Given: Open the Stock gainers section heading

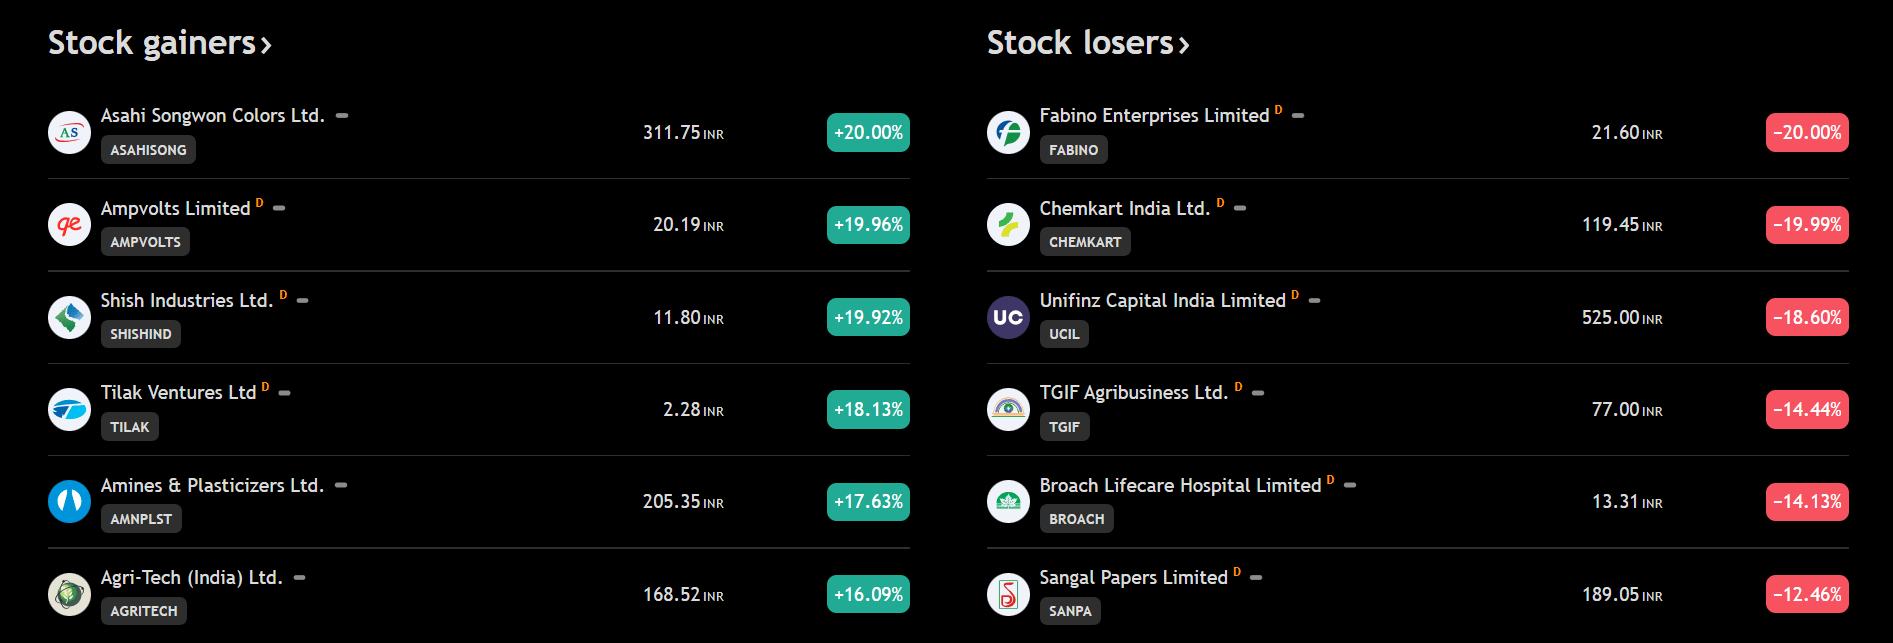Looking at the screenshot, I should pyautogui.click(x=159, y=43).
